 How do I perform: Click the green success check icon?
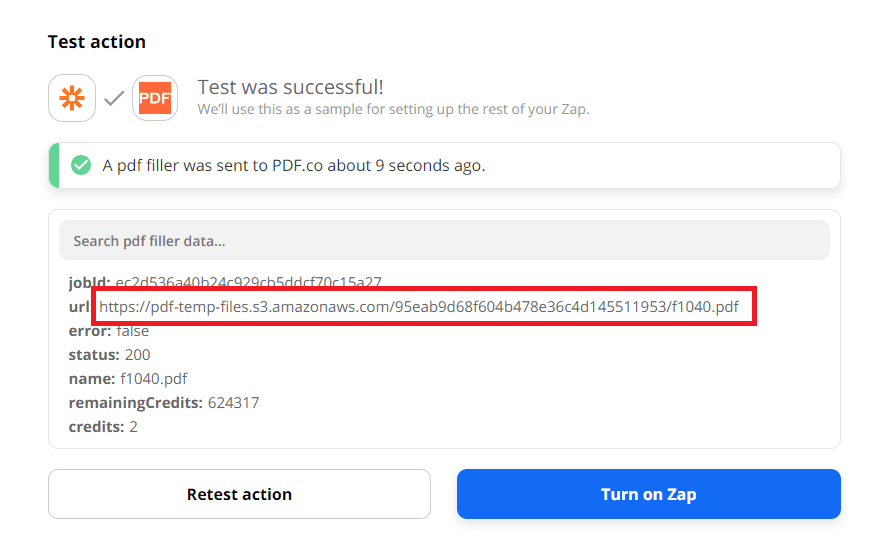click(81, 165)
